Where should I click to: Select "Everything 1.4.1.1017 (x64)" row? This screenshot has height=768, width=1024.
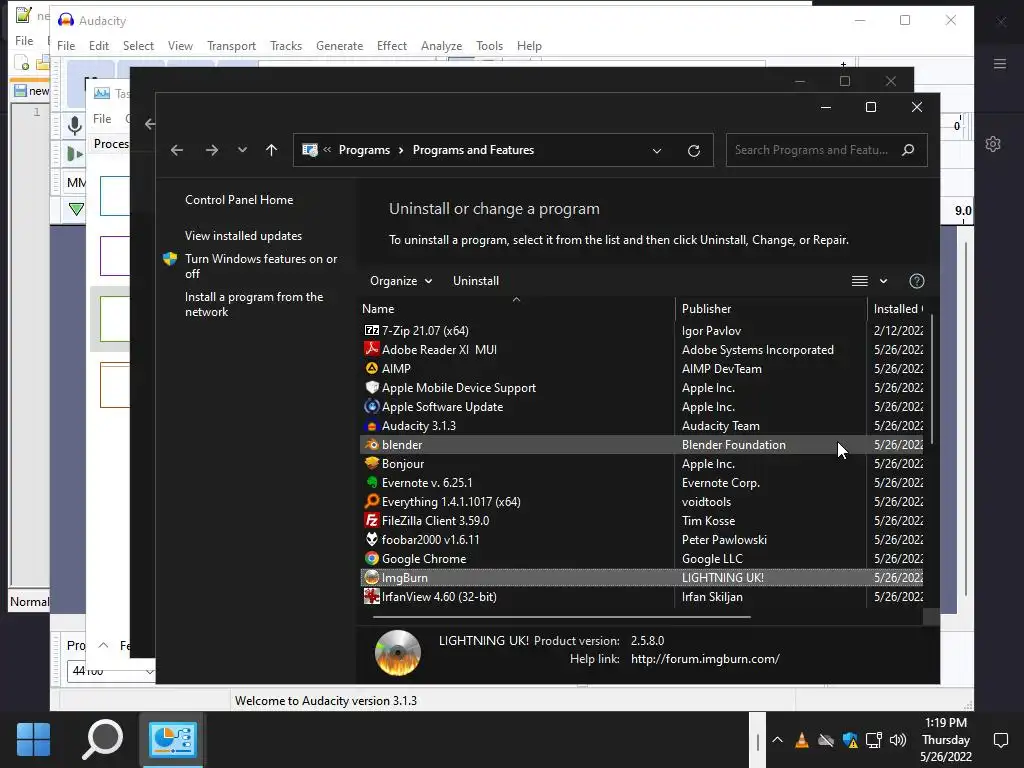pos(641,502)
